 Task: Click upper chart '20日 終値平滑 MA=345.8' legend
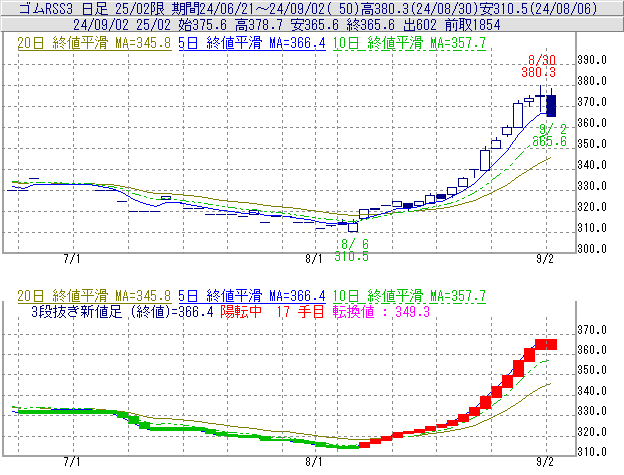(x=94, y=43)
